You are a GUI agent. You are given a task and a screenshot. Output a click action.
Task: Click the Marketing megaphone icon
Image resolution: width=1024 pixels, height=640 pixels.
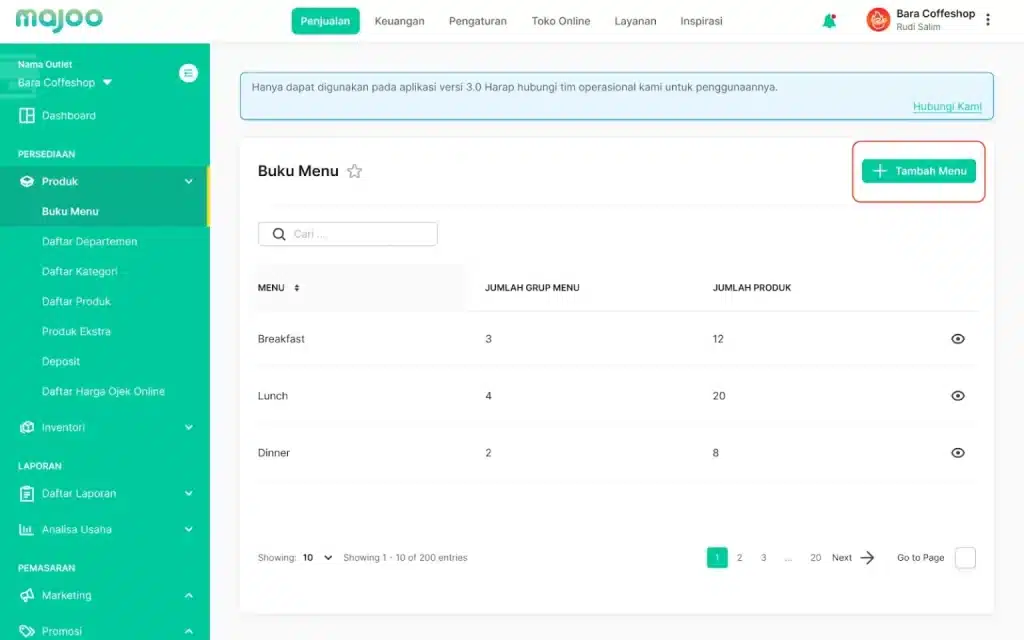coord(27,595)
